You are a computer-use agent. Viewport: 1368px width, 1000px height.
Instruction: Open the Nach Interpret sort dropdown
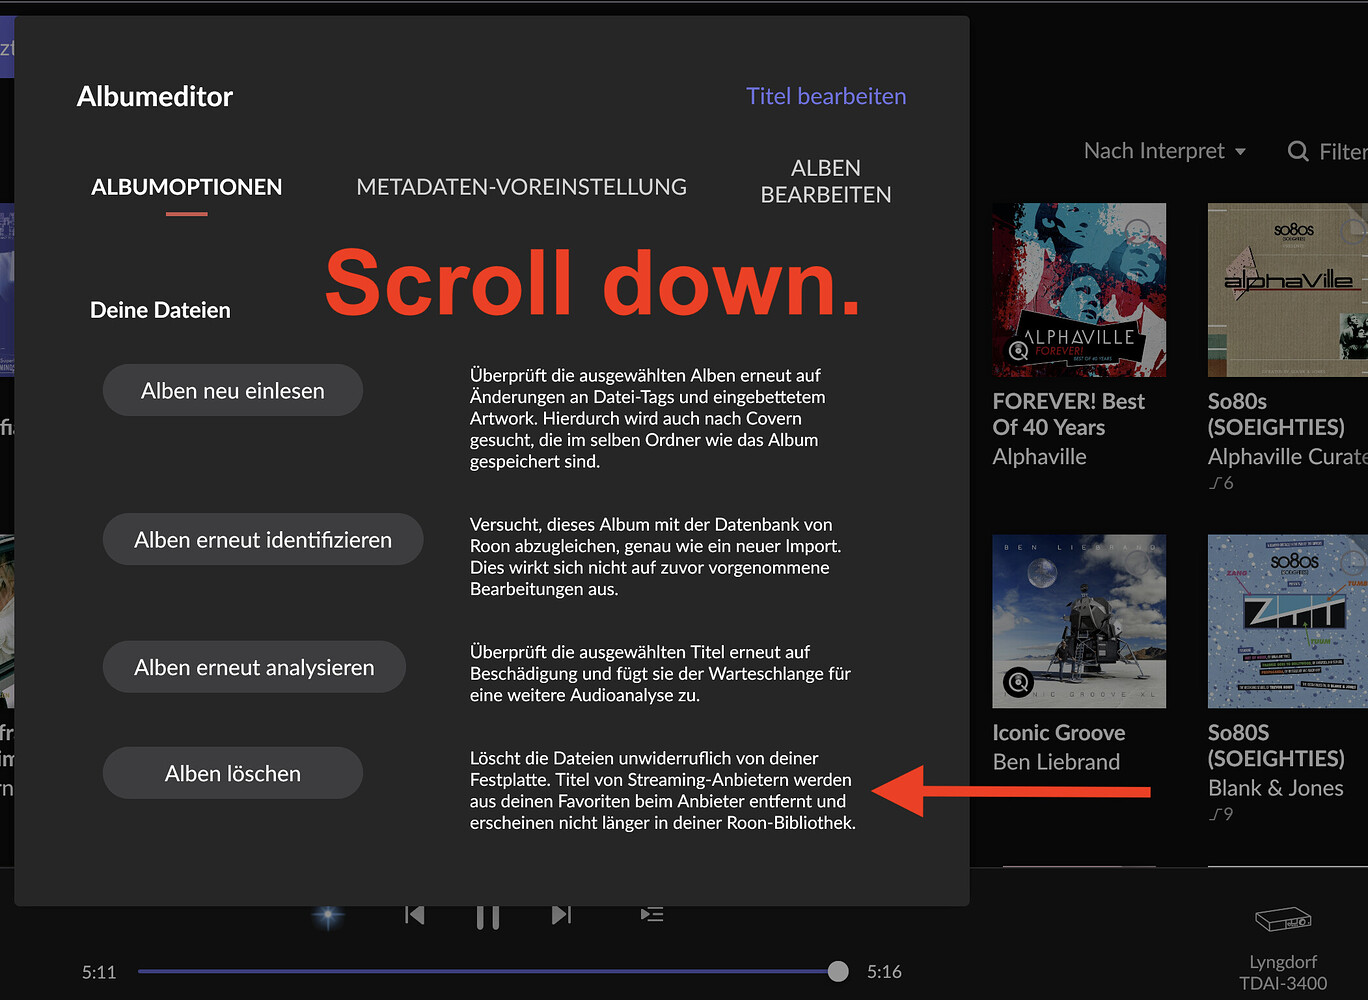[1165, 151]
